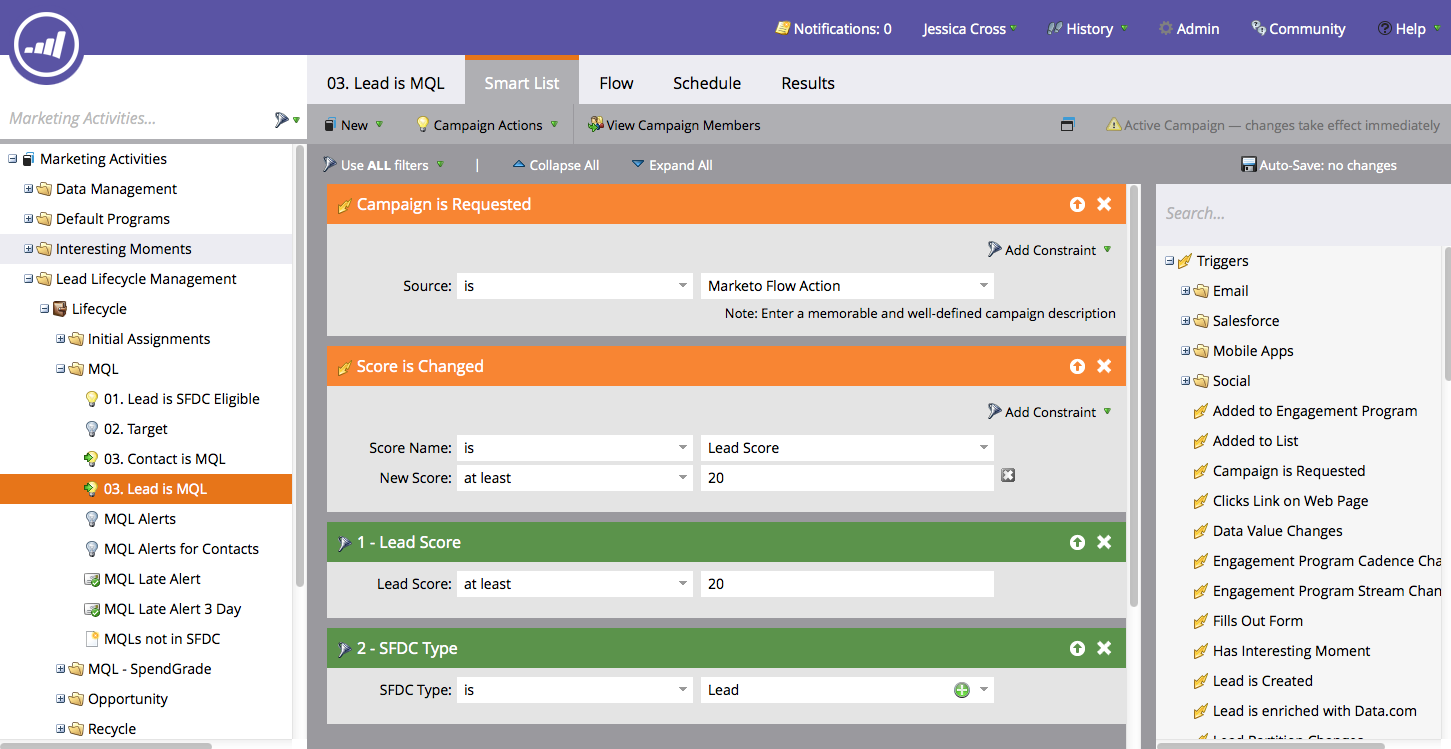Screen dimensions: 1451x749
Task: Expand the Data Management folder
Action: (28, 189)
